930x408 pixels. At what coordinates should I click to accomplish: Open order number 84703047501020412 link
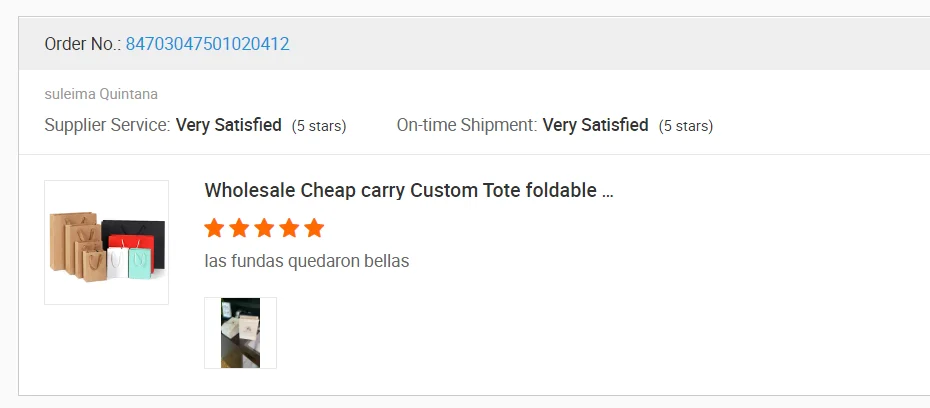(207, 44)
